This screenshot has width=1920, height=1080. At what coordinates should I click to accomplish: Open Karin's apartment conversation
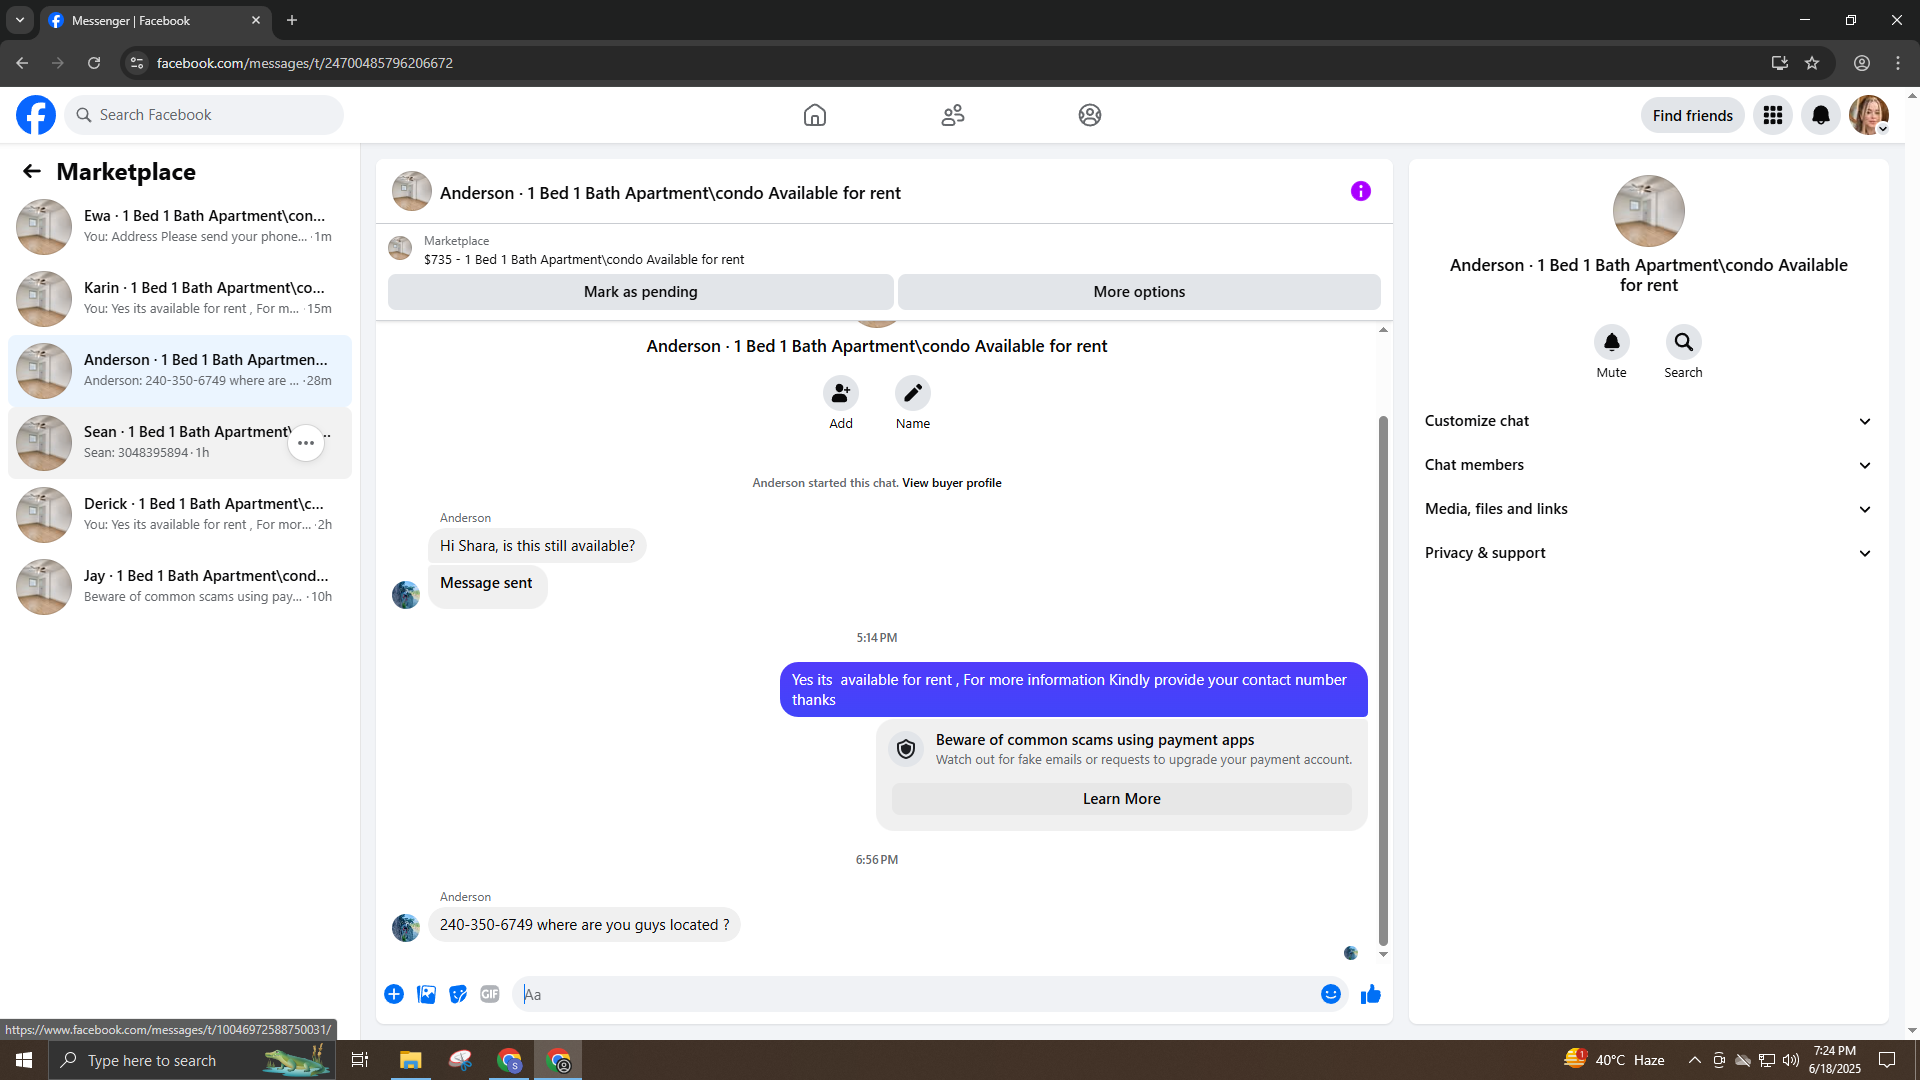tap(180, 299)
